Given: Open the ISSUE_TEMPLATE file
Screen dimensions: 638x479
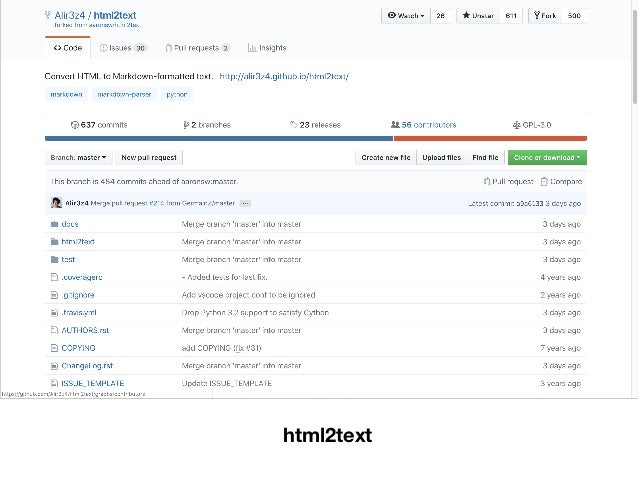Looking at the screenshot, I should pos(92,383).
